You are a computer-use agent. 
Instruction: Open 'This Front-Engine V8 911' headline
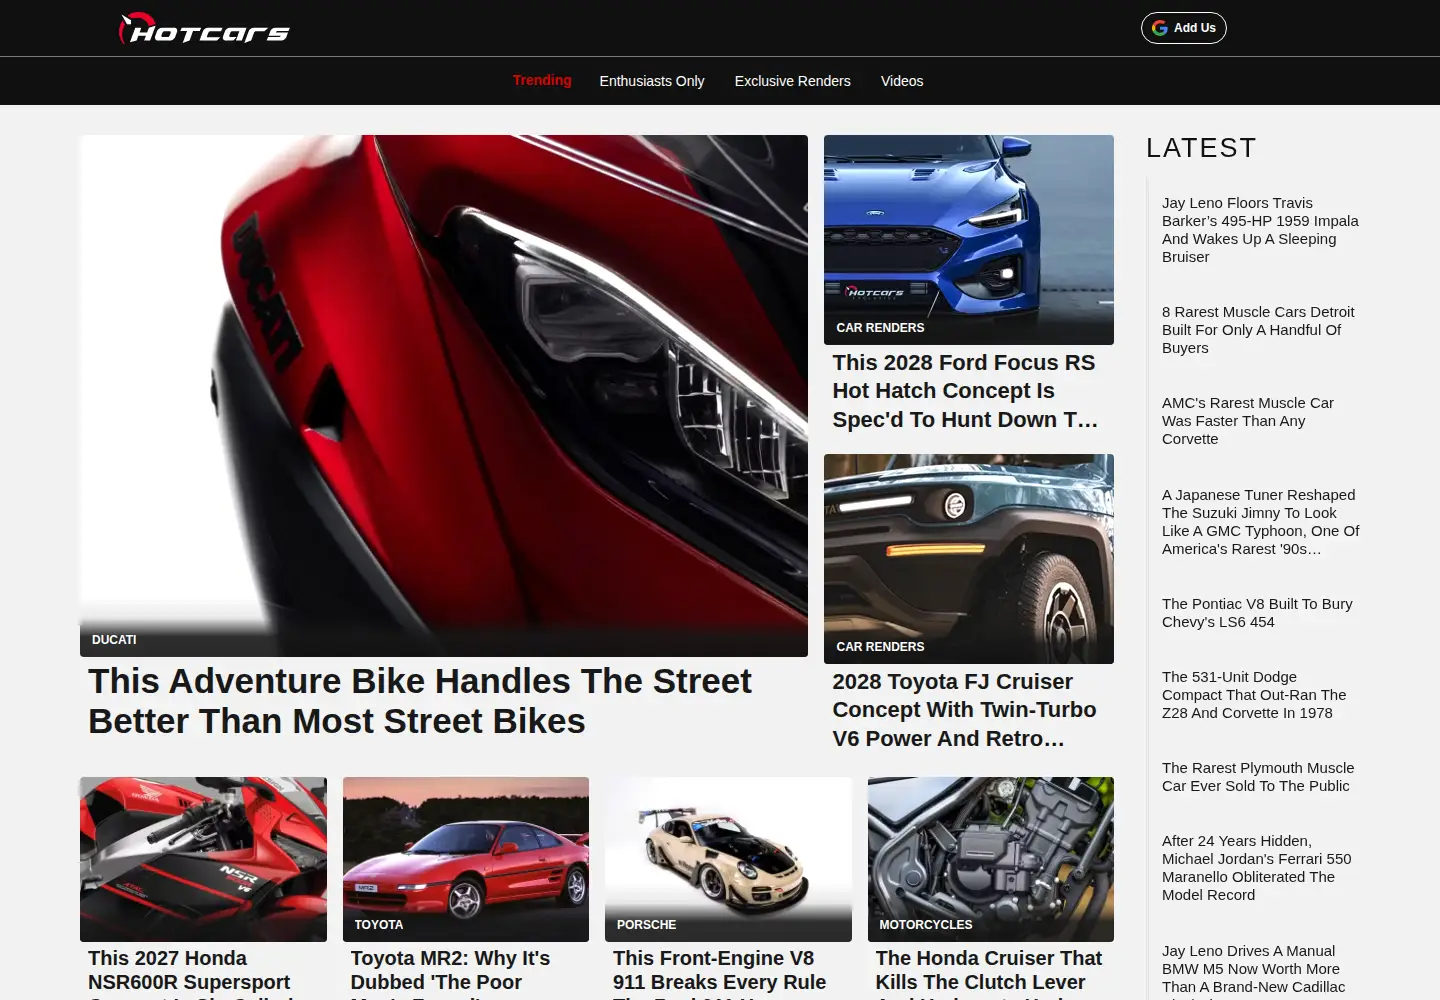tap(720, 974)
